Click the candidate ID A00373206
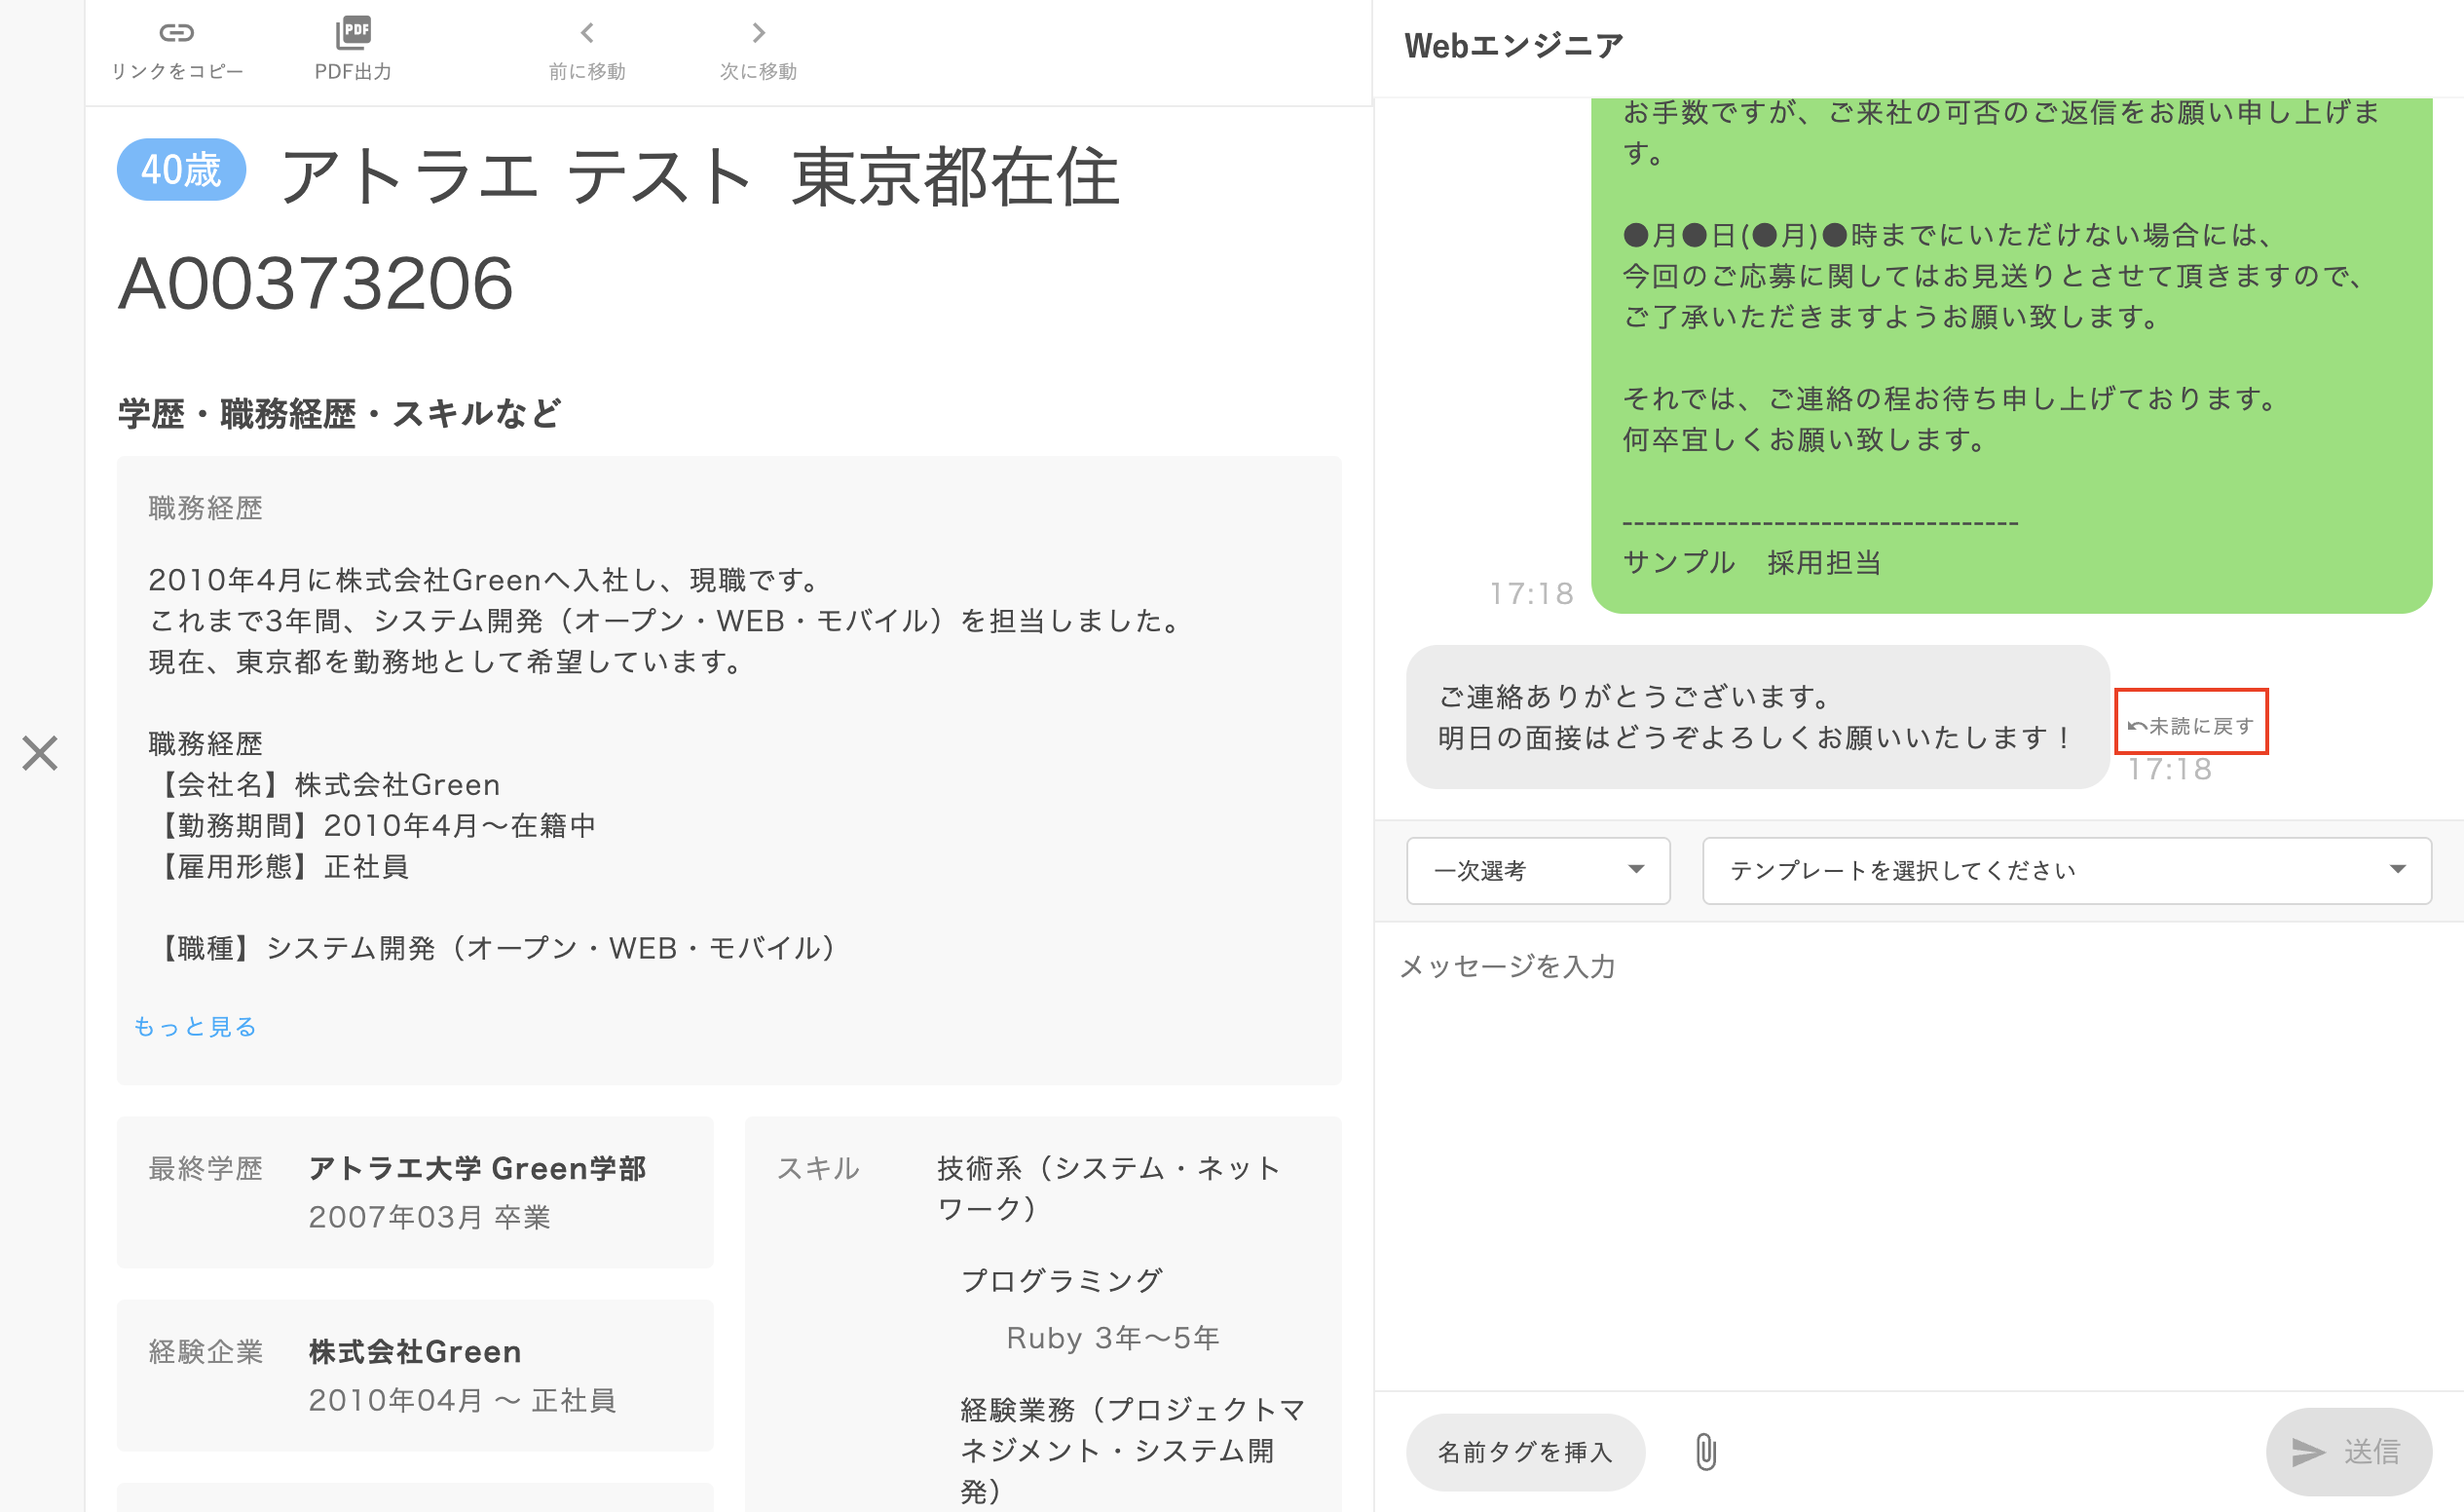 (x=316, y=284)
